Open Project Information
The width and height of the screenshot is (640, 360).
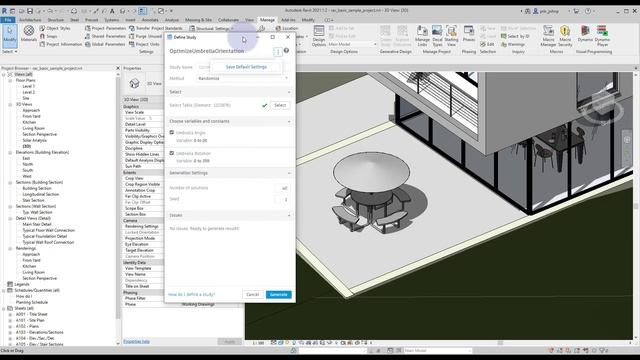tap(61, 44)
